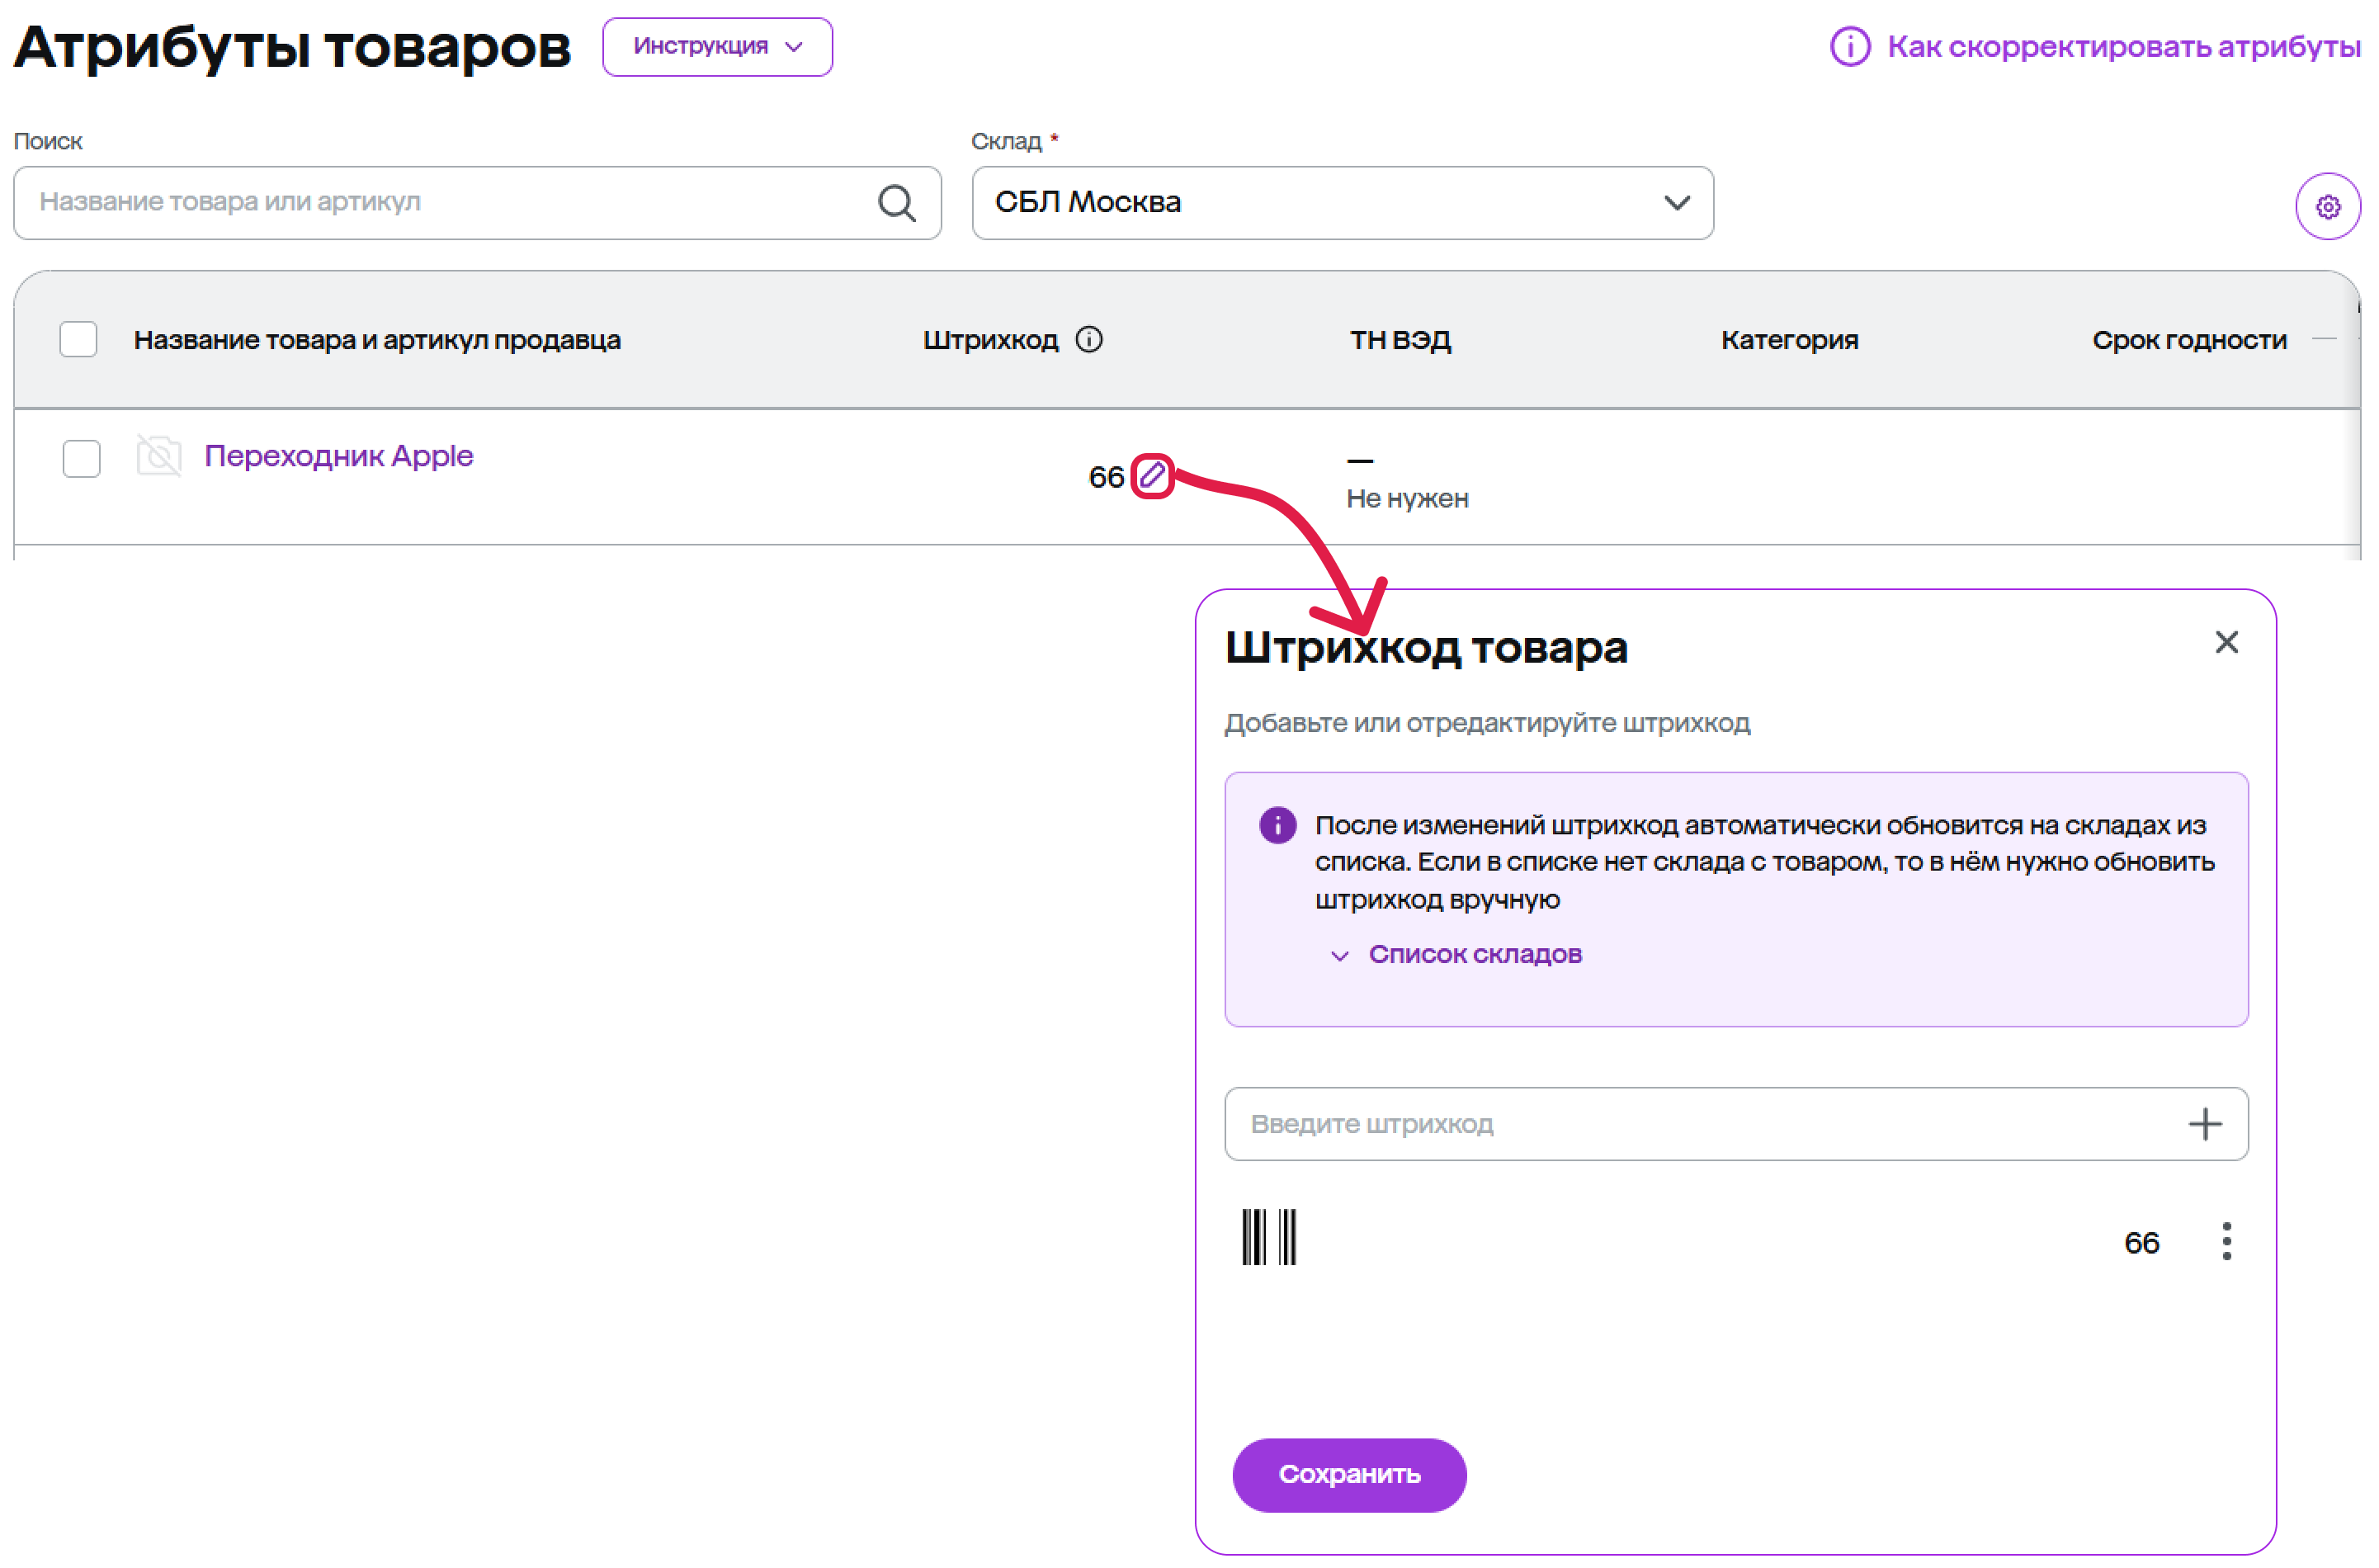Click the barcode image in the dialog
Viewport: 2379px width, 1568px height.
[1268, 1237]
